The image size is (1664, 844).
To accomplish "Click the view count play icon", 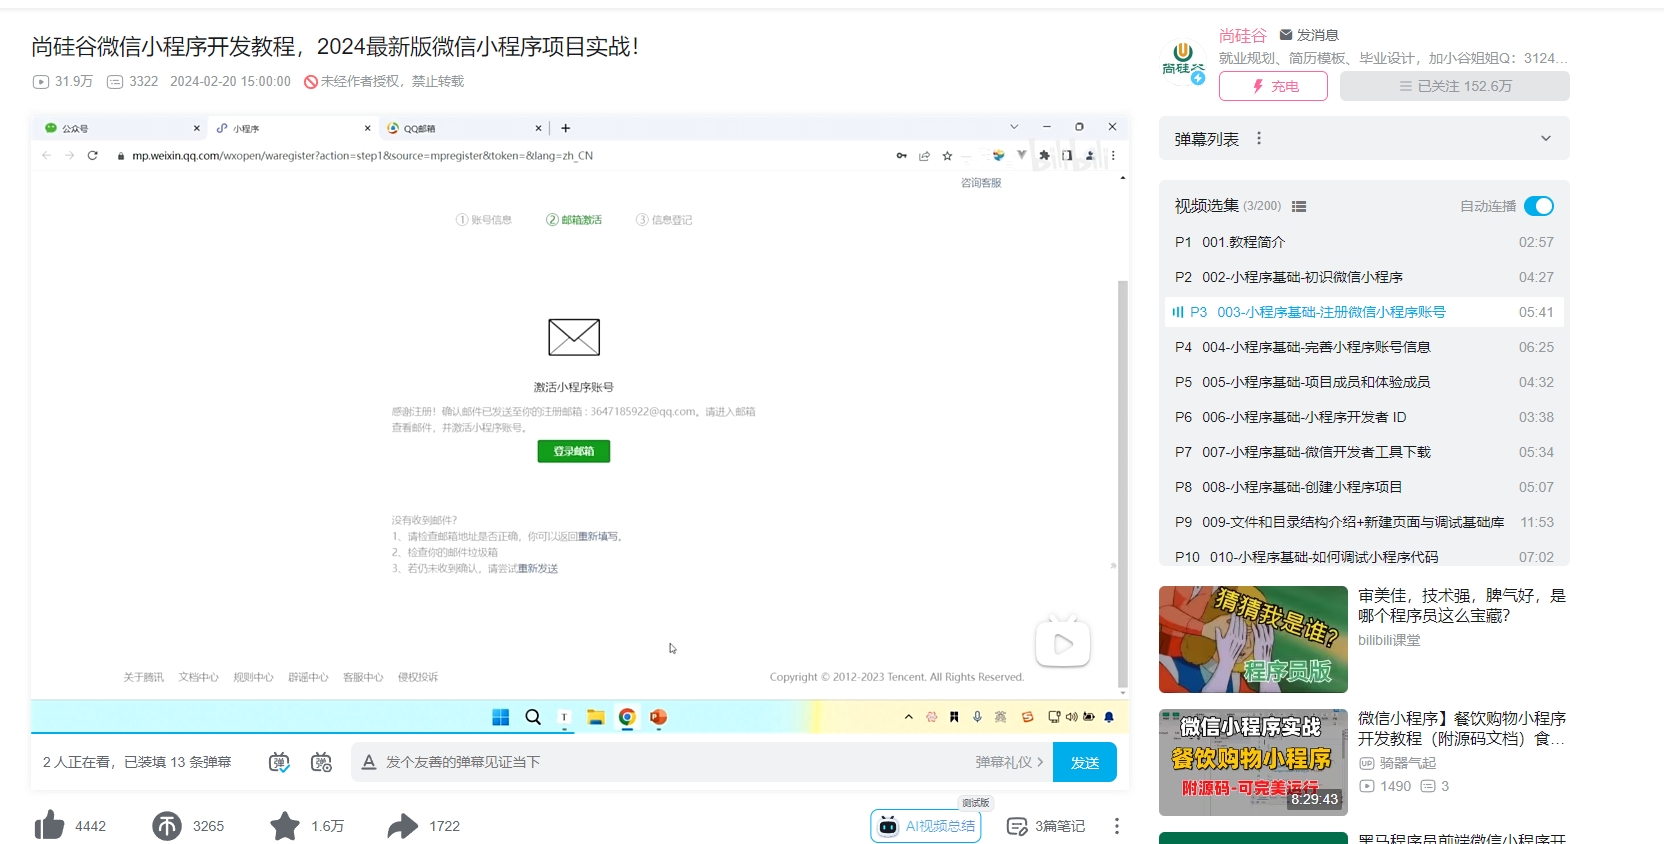I will click(x=40, y=82).
